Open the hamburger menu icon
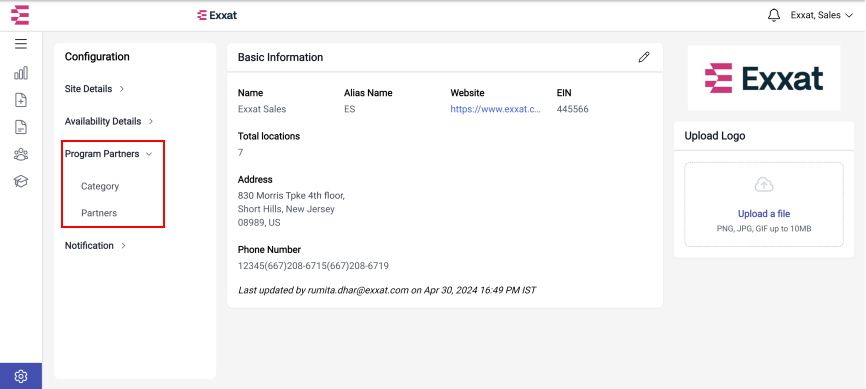866x389 pixels. click(21, 44)
